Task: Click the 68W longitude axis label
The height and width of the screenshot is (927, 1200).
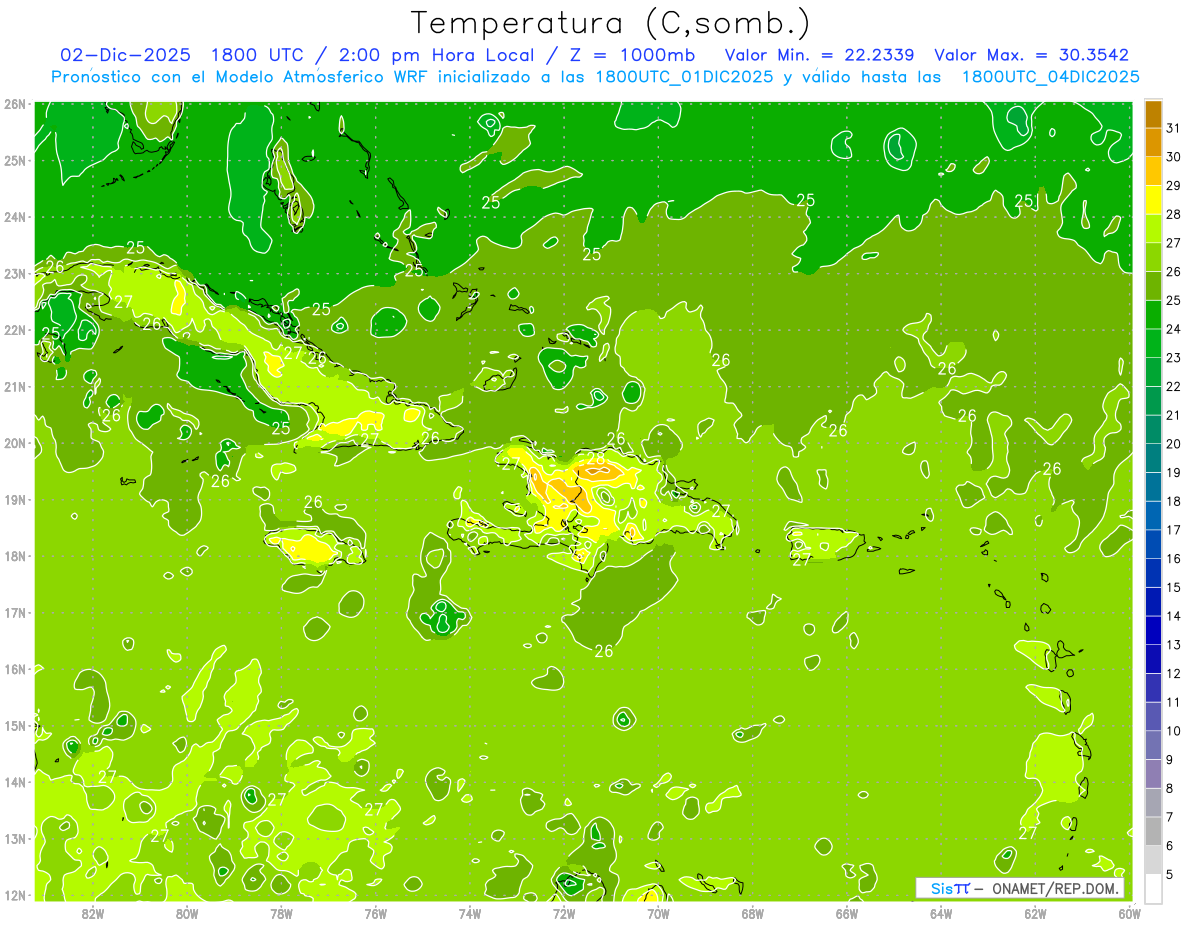Action: click(x=752, y=913)
